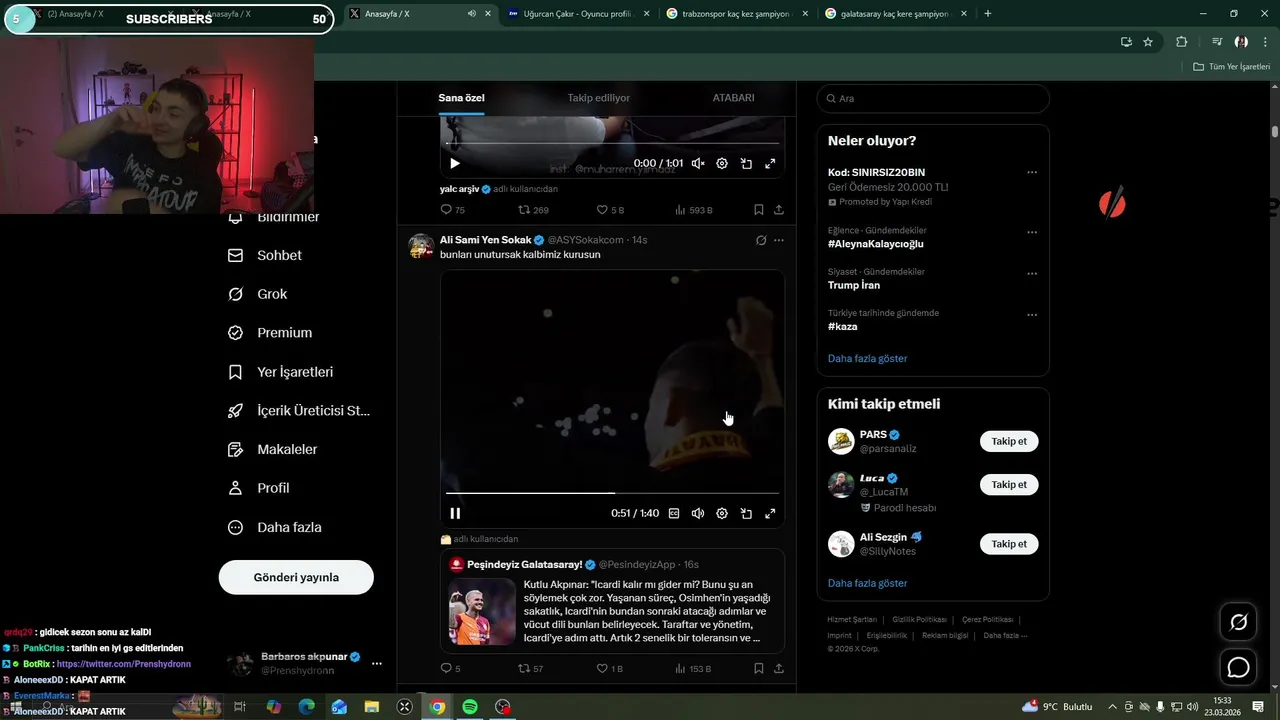Image resolution: width=1280 pixels, height=720 pixels.
Task: Open picture-in-picture on the yalc arşiv video
Action: (x=746, y=164)
